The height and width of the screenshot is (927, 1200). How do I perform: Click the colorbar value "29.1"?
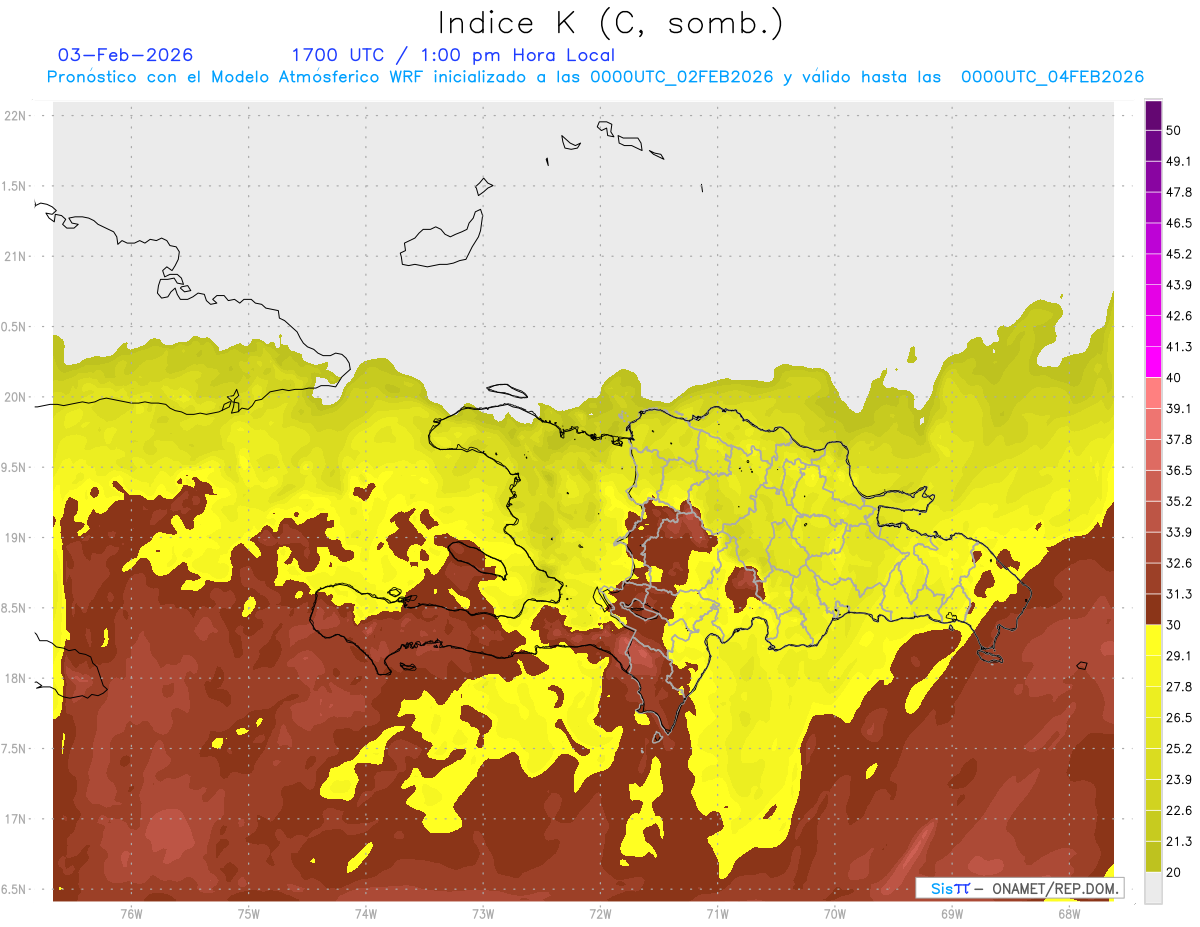click(x=1178, y=656)
